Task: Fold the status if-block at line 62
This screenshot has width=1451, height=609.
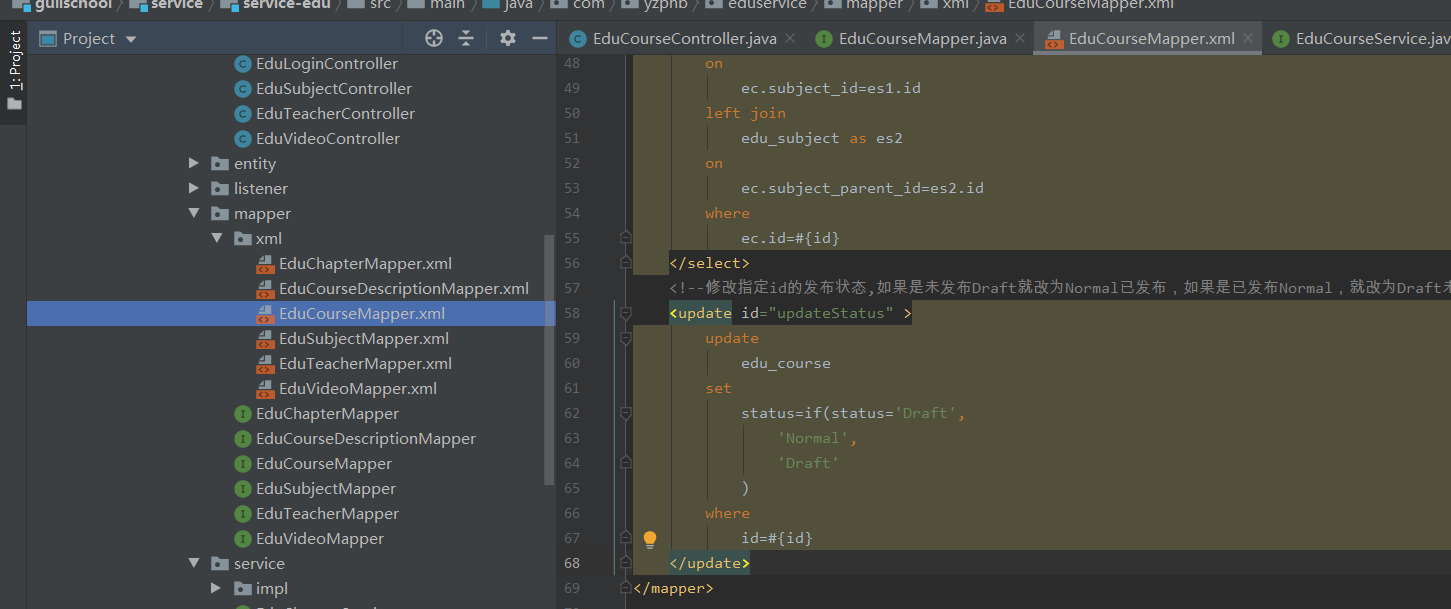Action: pyautogui.click(x=625, y=413)
